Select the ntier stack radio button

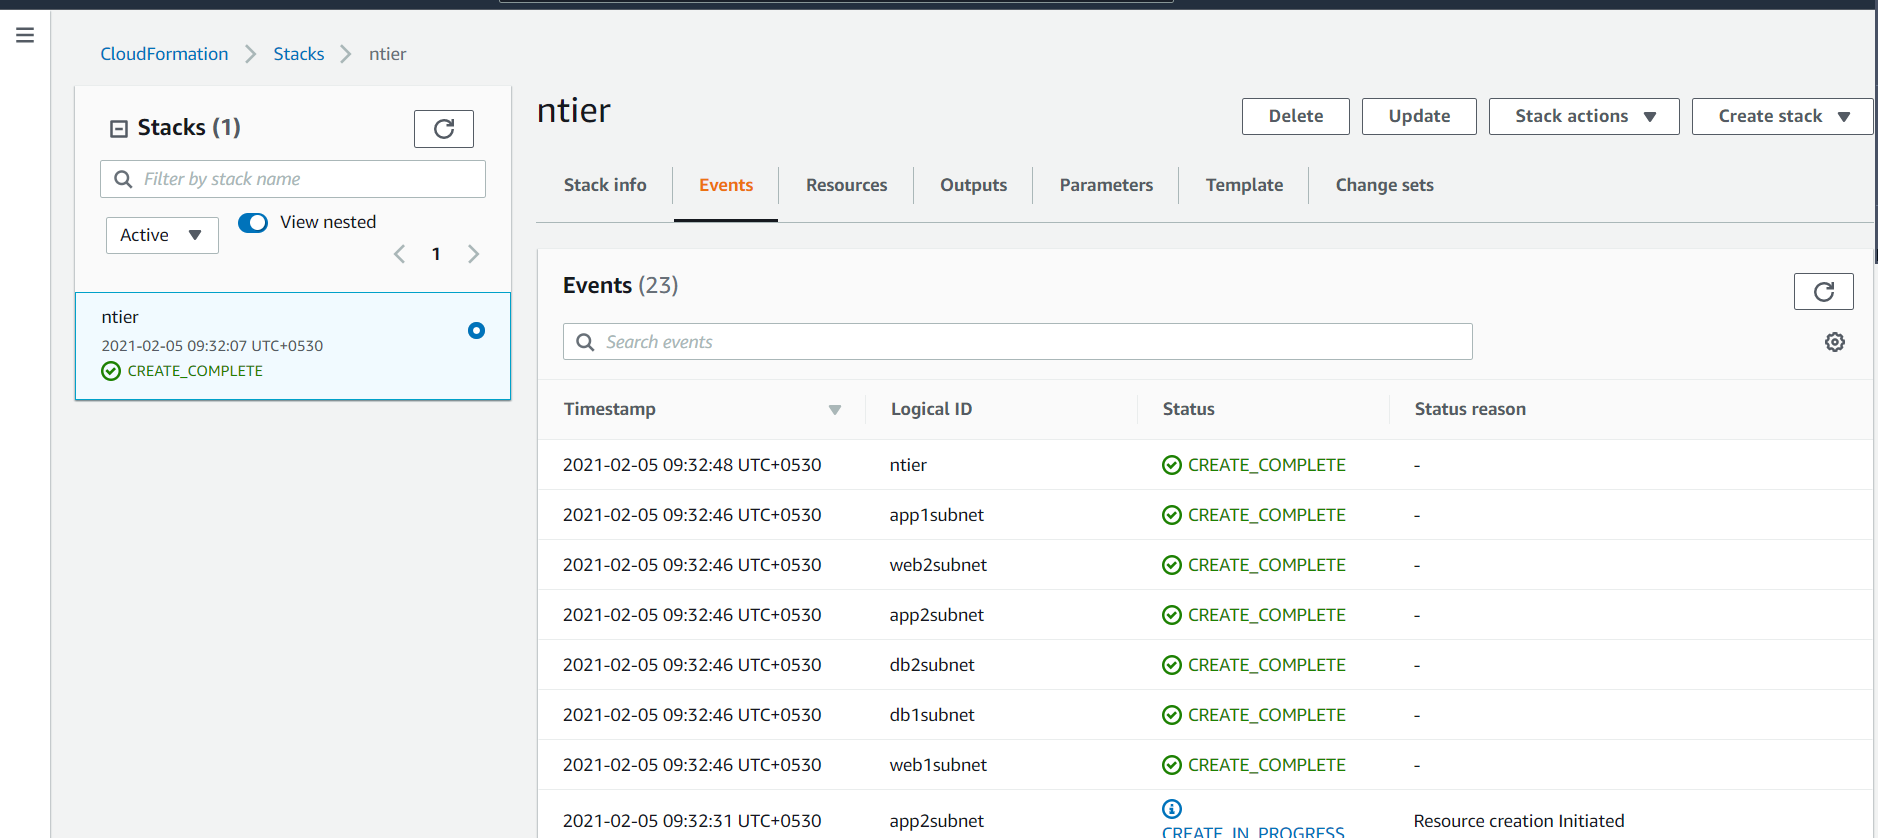click(476, 330)
